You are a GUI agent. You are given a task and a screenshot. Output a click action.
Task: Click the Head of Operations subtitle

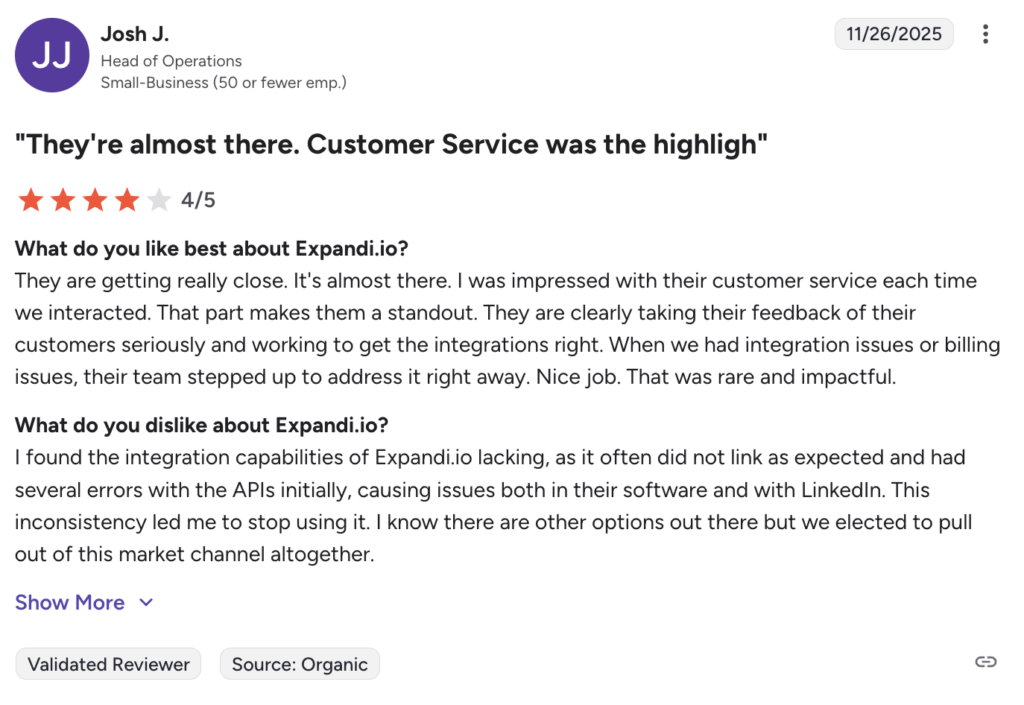click(x=171, y=61)
